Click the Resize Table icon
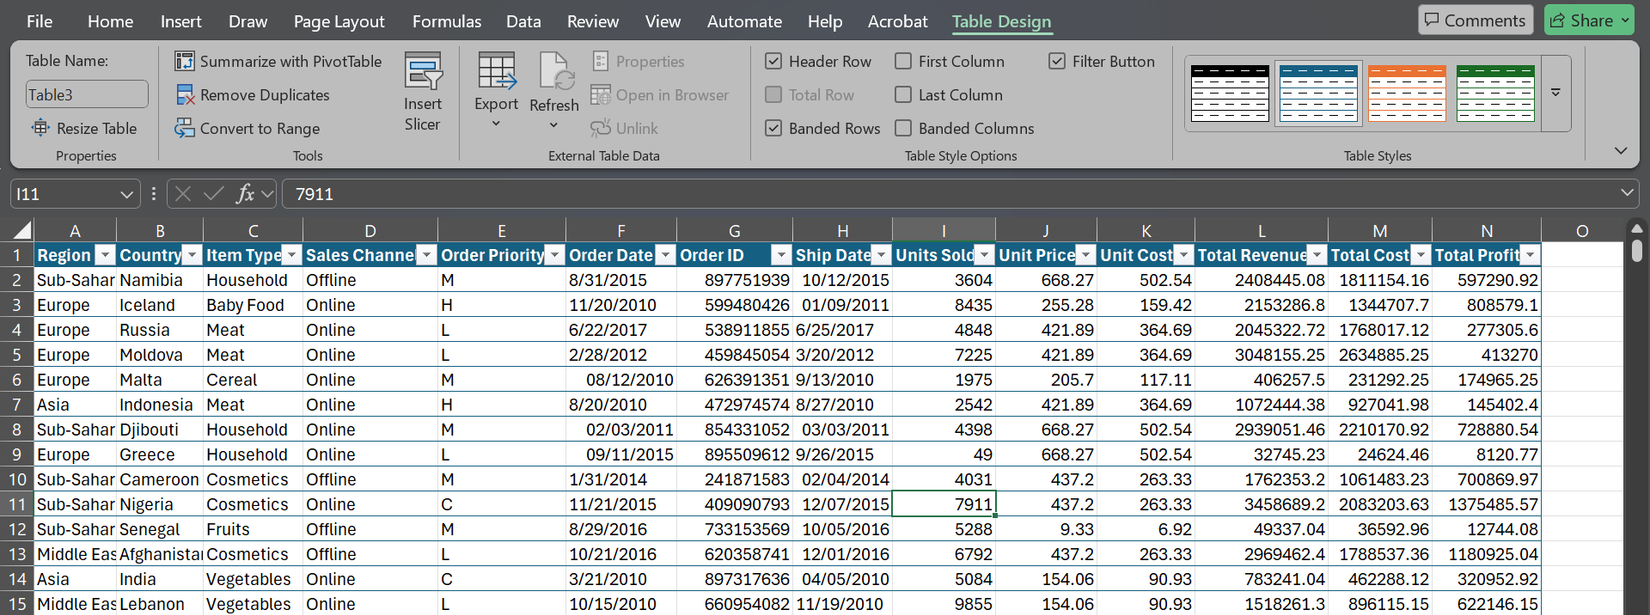This screenshot has height=615, width=1650. point(40,128)
